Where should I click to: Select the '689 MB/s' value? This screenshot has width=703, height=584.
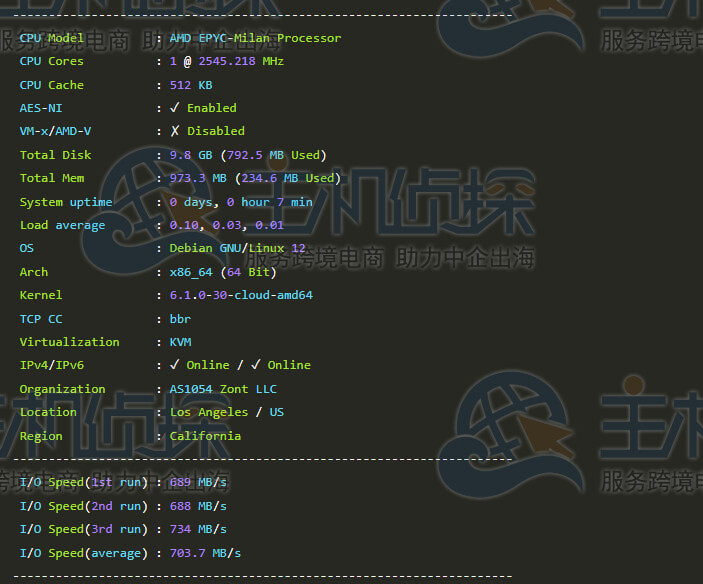198,483
